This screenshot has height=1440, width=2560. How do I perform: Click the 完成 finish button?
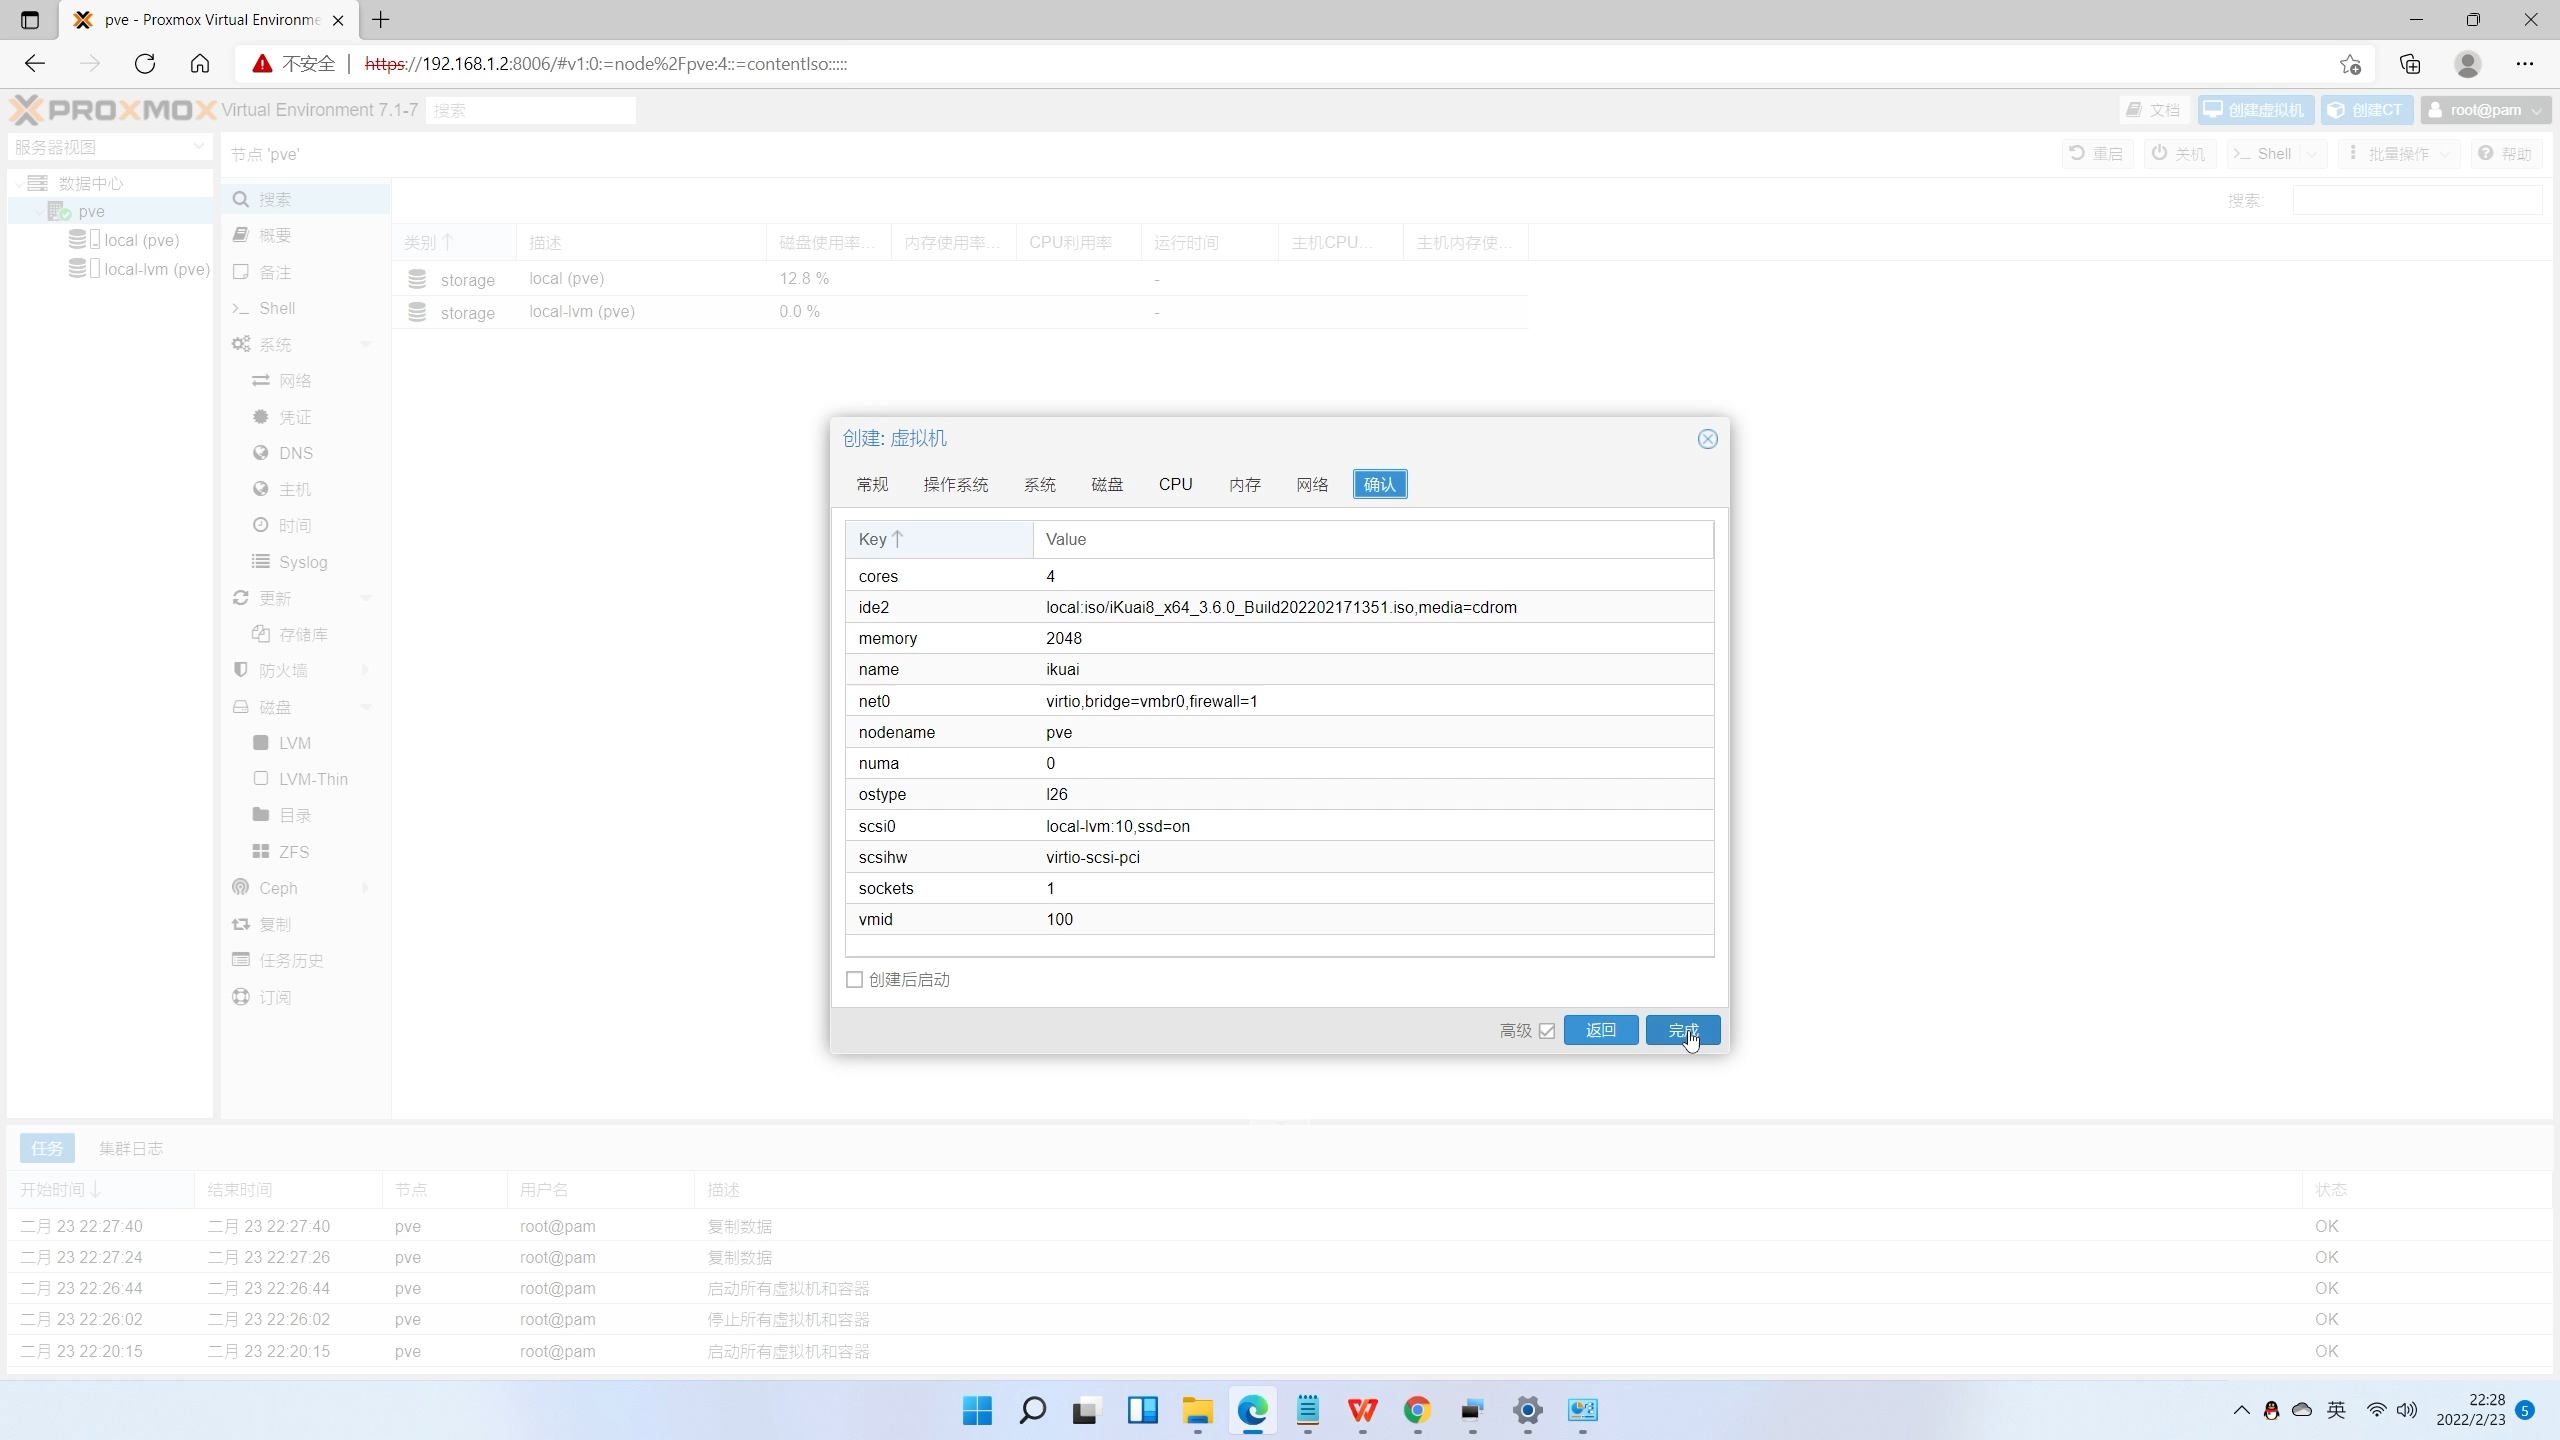click(1682, 1030)
